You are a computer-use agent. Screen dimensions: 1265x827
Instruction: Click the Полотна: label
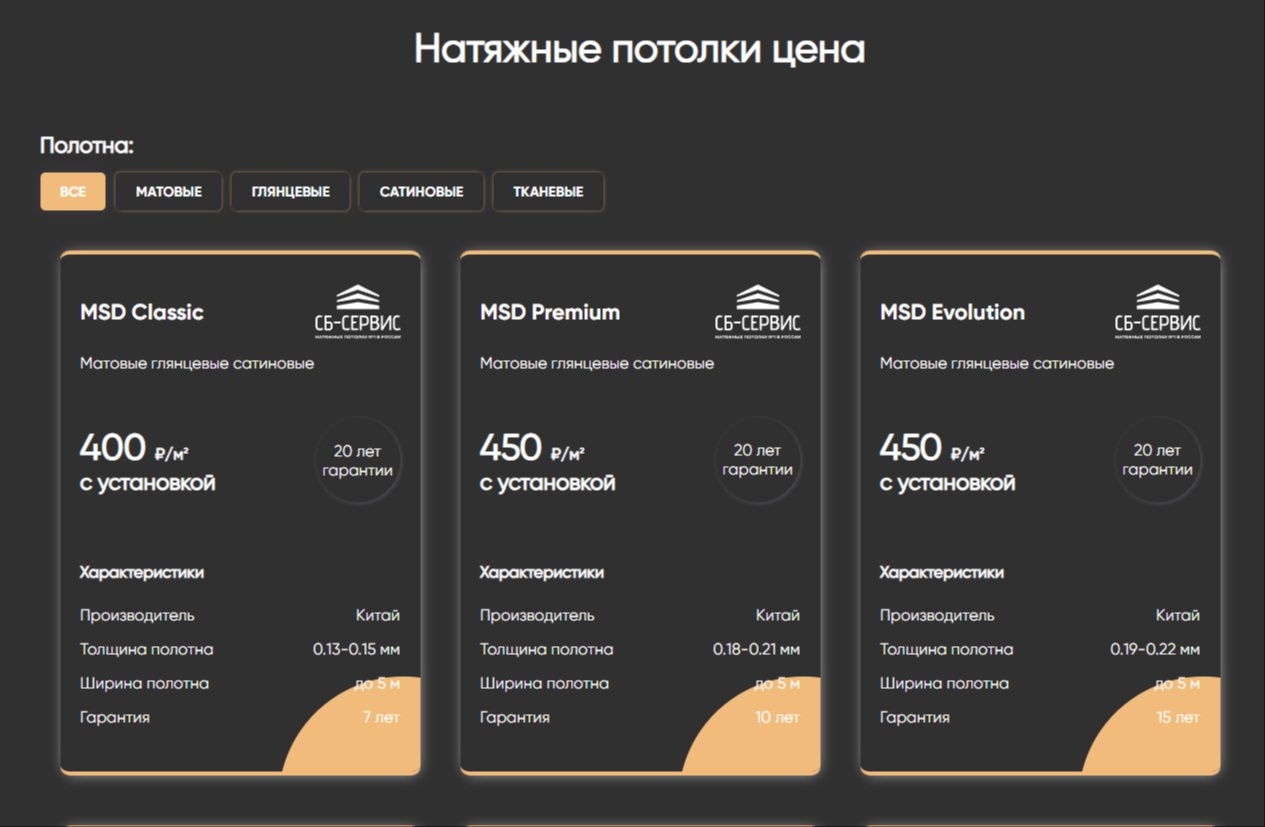(x=87, y=145)
